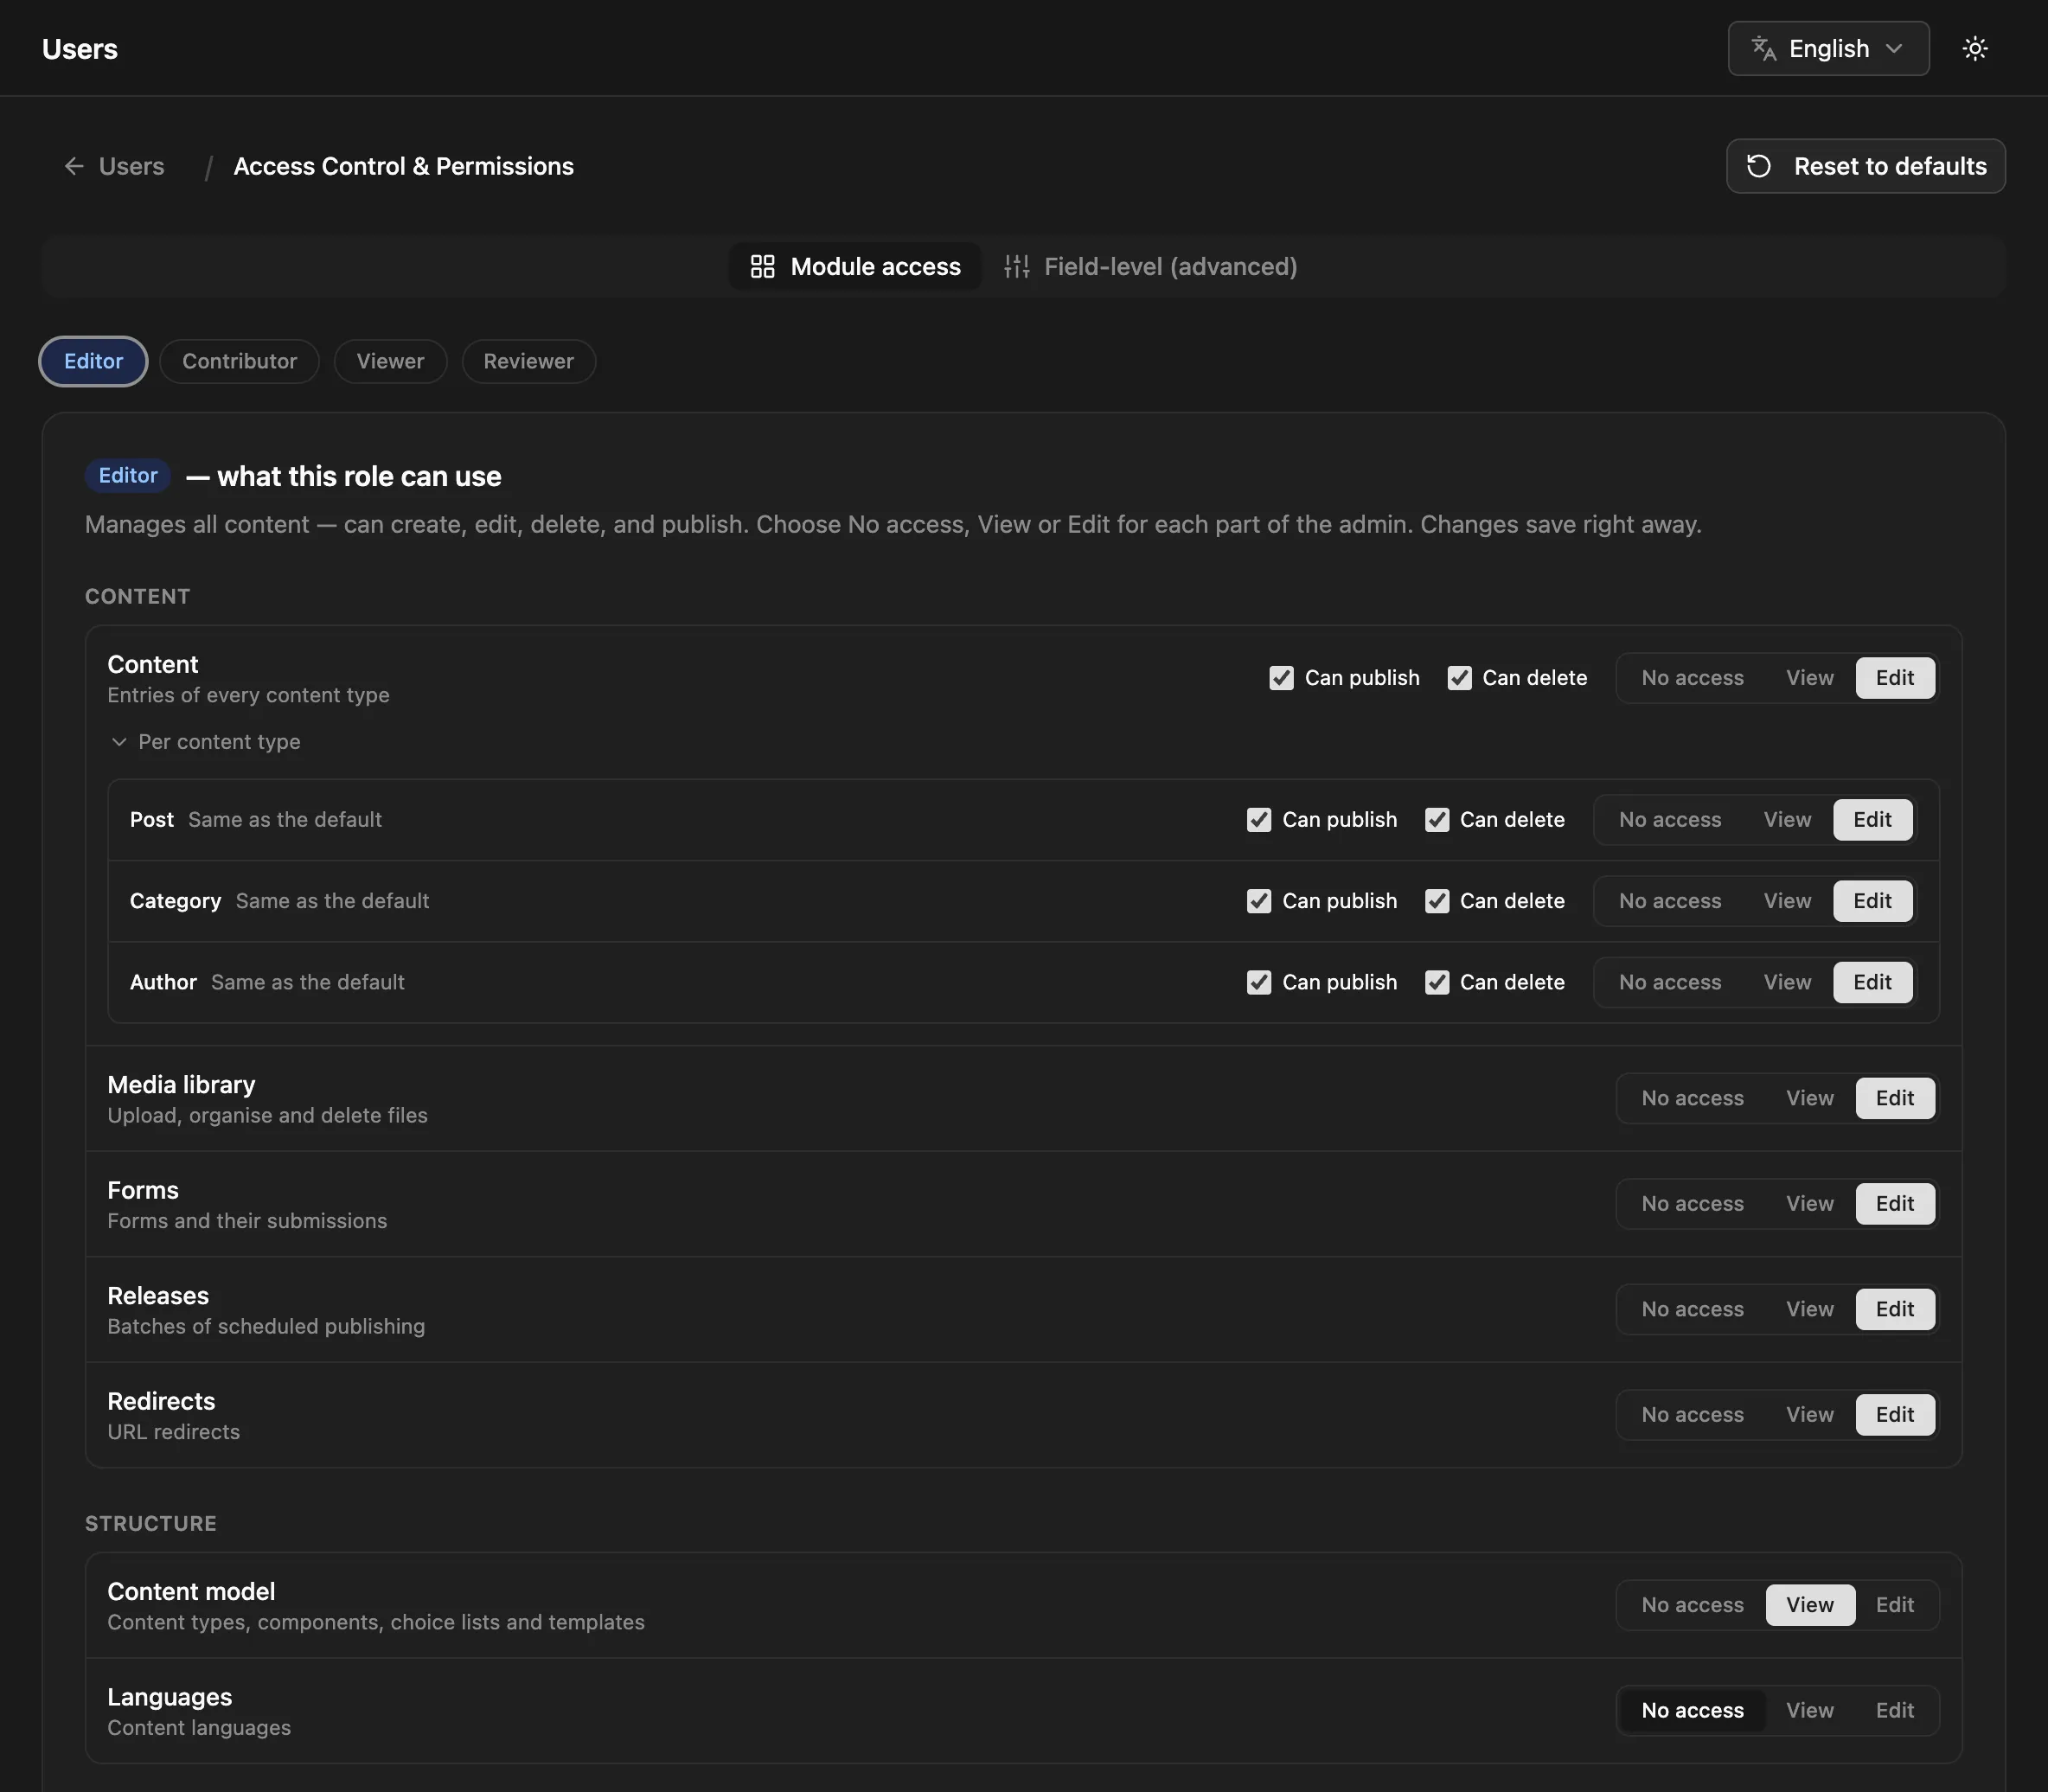Screen dimensions: 2048x1792
Task: Click the Module access grid icon
Action: point(763,266)
